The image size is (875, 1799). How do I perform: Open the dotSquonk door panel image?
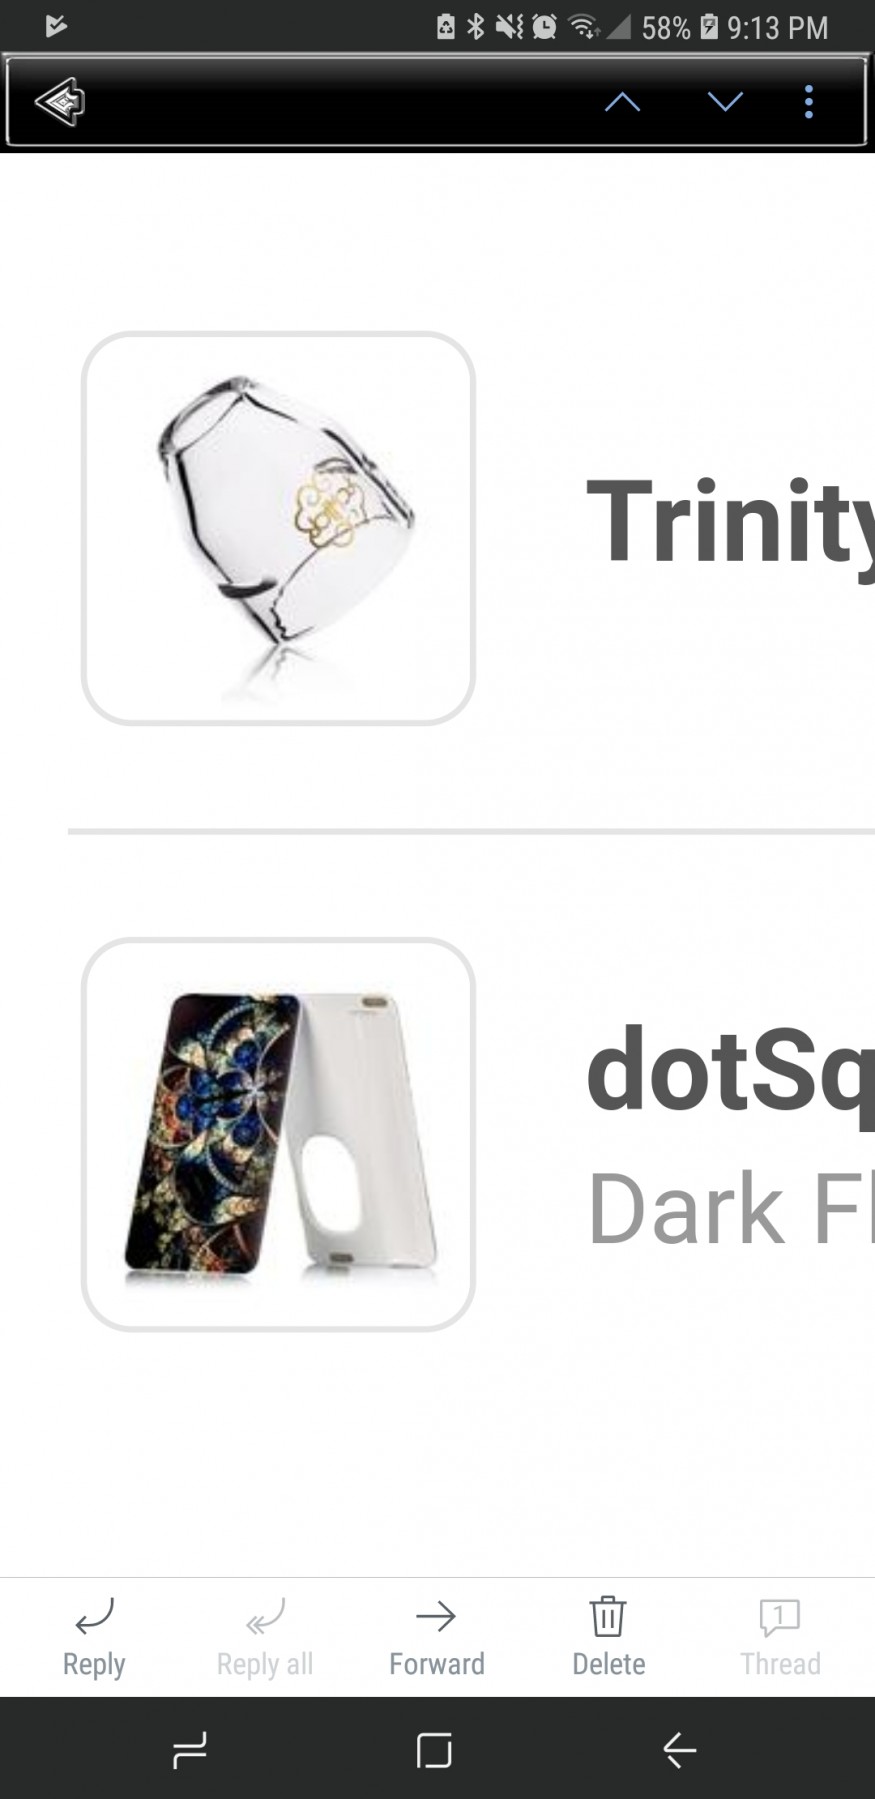click(x=278, y=1134)
